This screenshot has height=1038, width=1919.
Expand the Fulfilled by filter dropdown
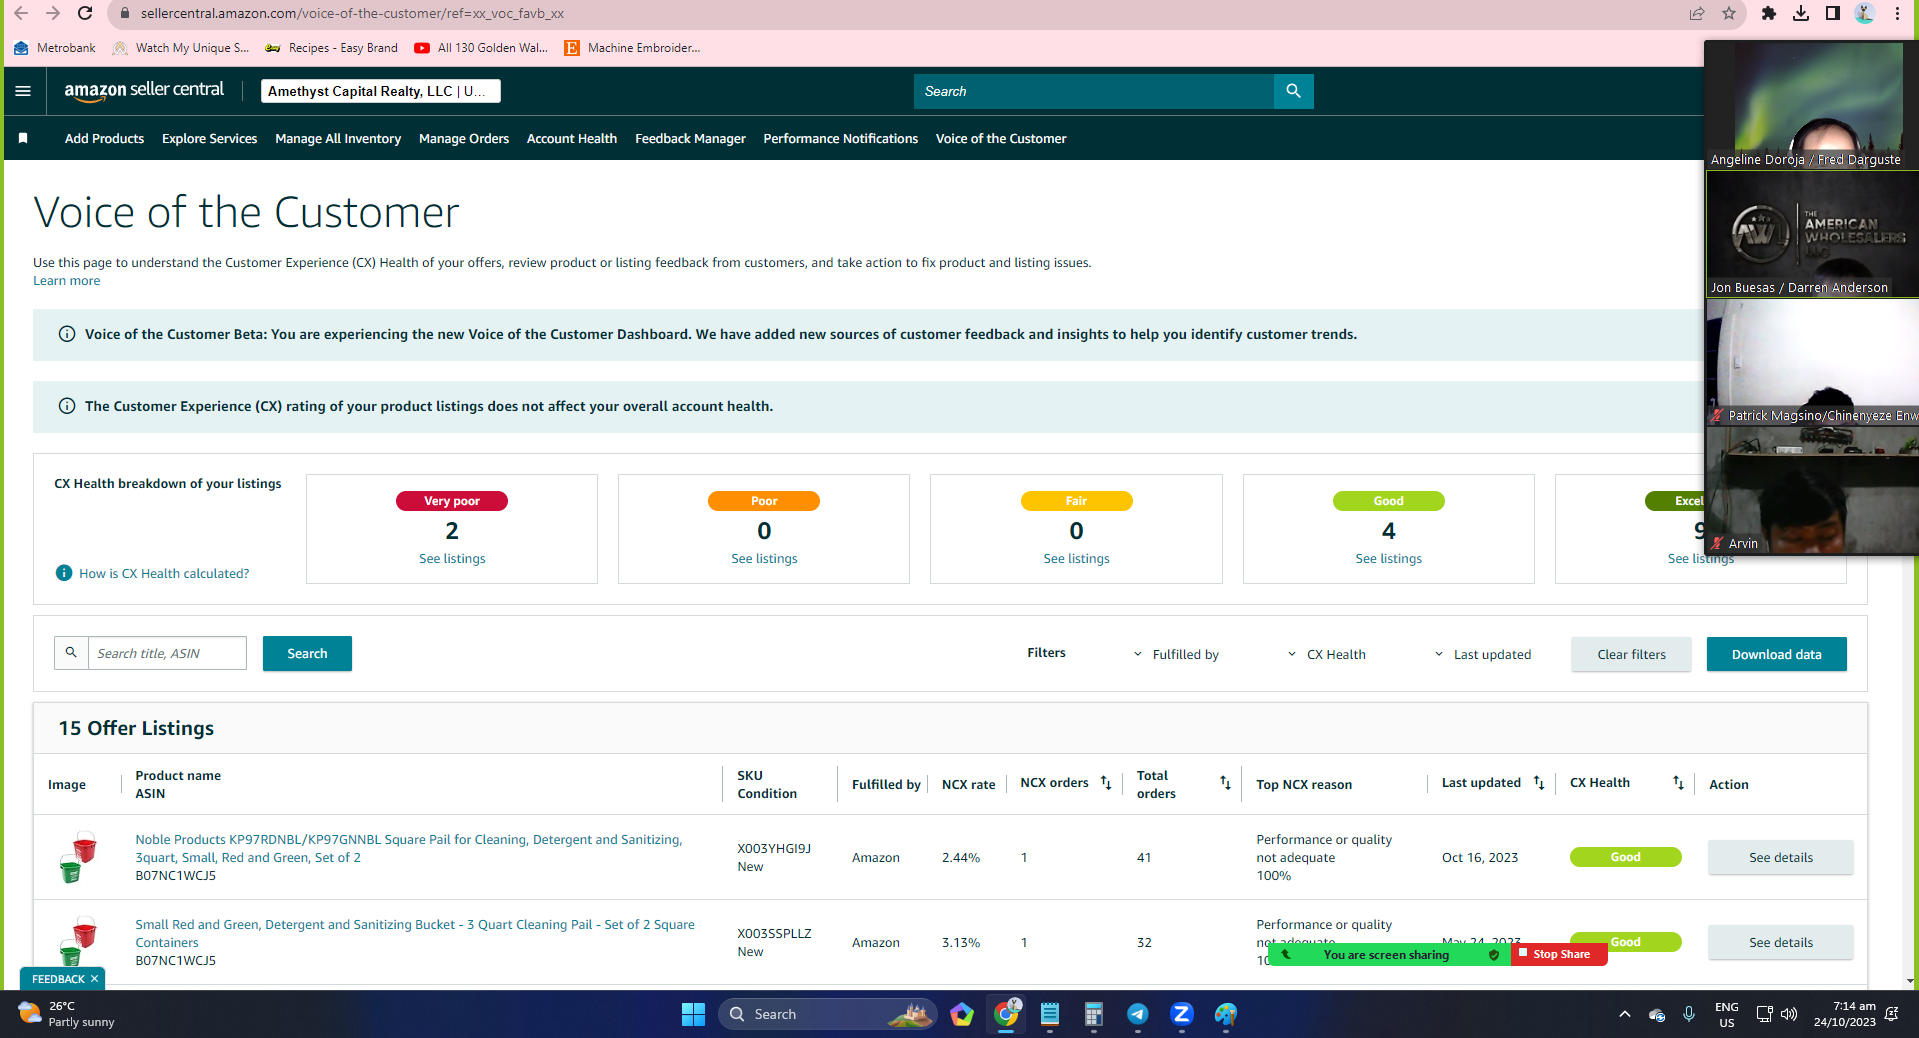[x=1176, y=654]
